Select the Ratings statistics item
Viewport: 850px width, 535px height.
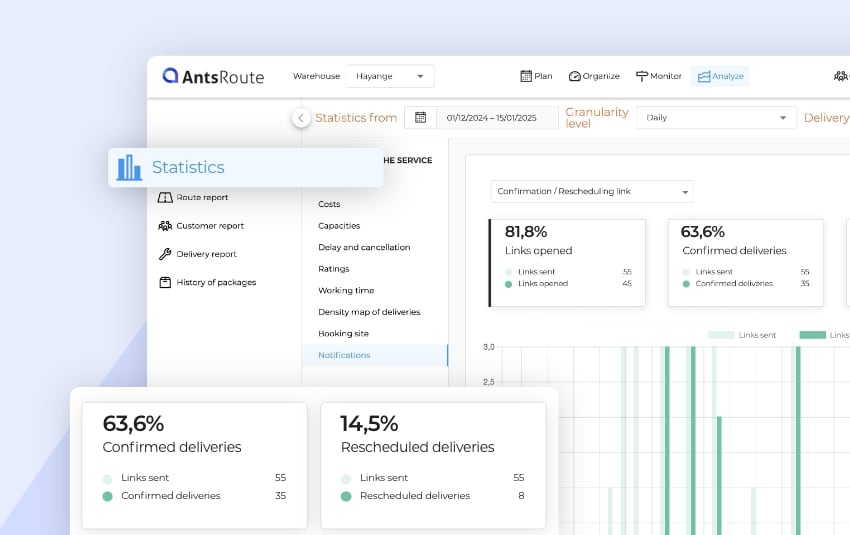coord(333,269)
